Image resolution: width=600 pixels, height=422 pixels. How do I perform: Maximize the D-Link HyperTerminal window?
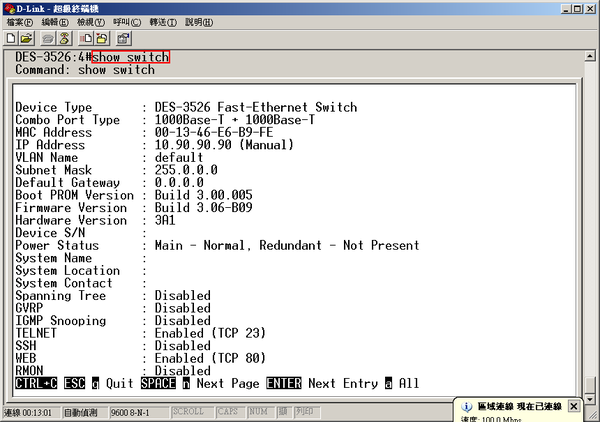578,8
